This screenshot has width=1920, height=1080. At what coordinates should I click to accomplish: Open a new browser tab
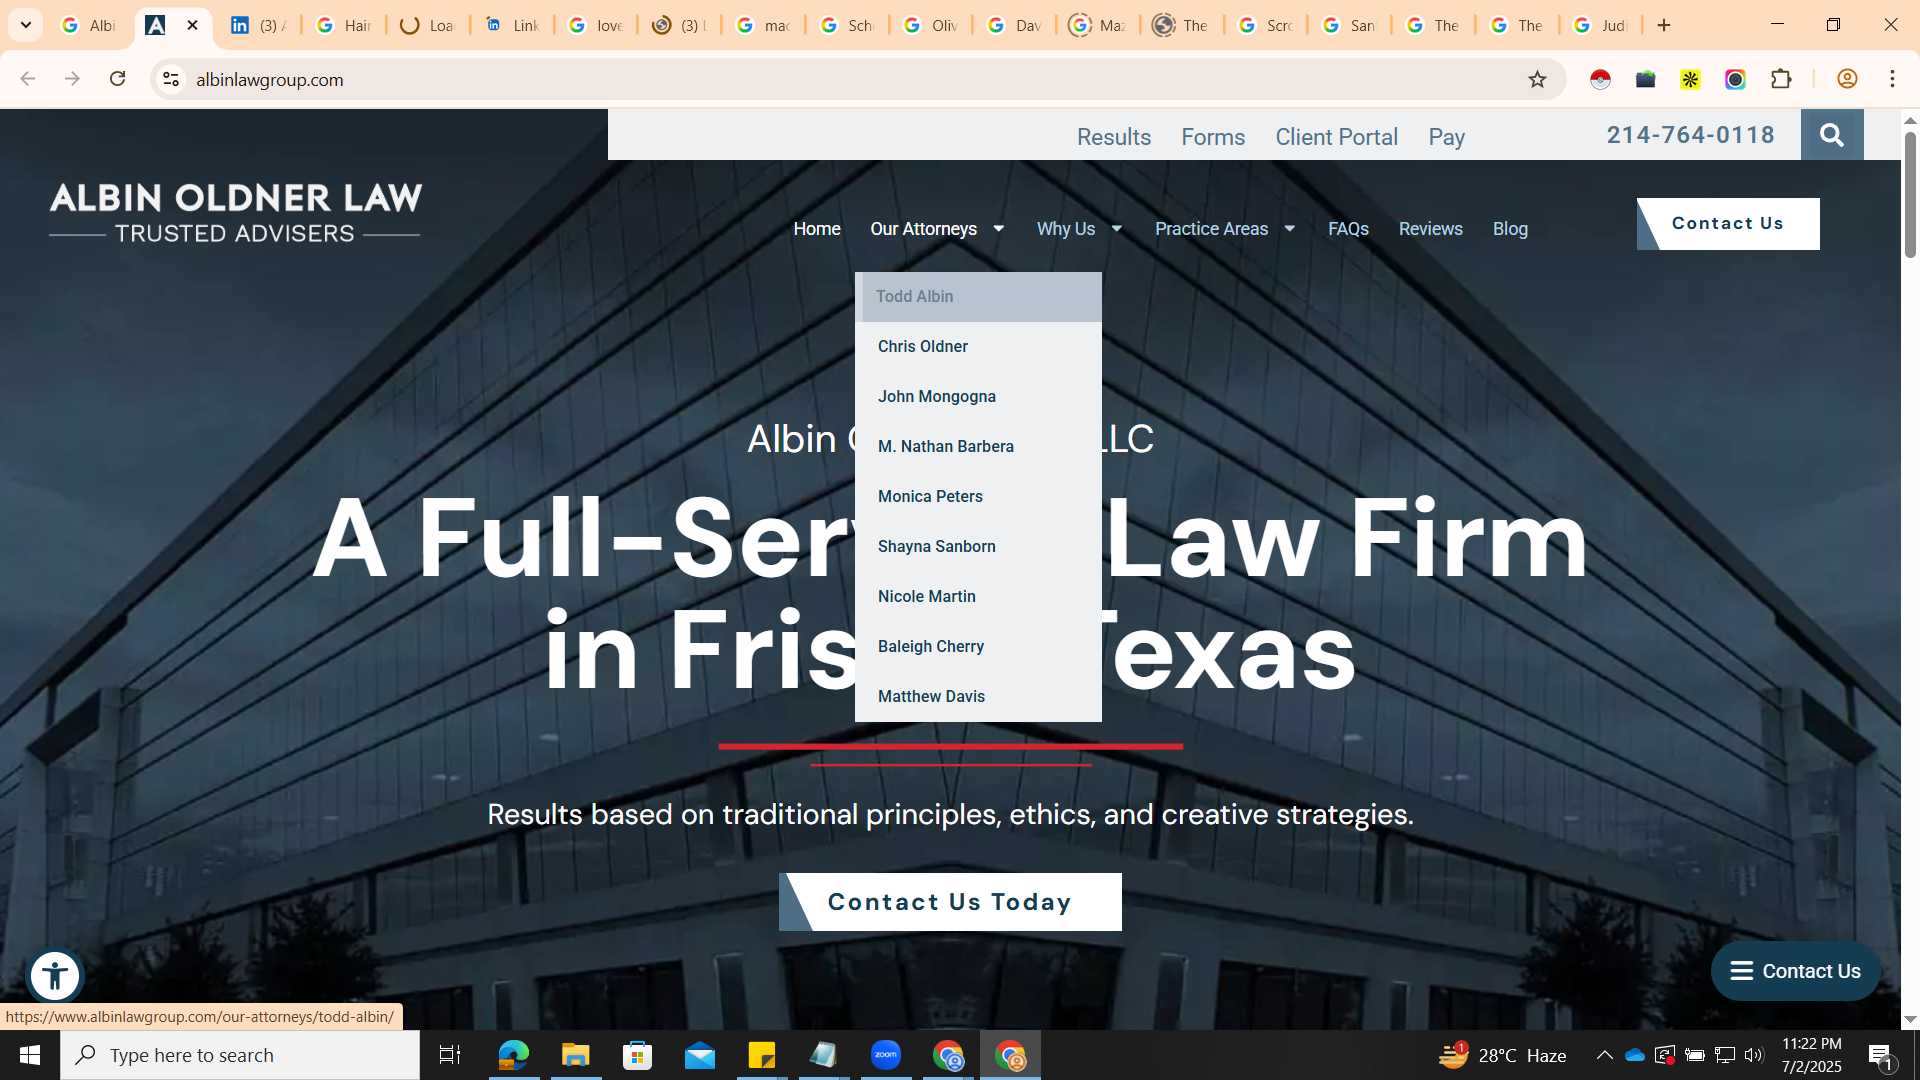point(1664,25)
